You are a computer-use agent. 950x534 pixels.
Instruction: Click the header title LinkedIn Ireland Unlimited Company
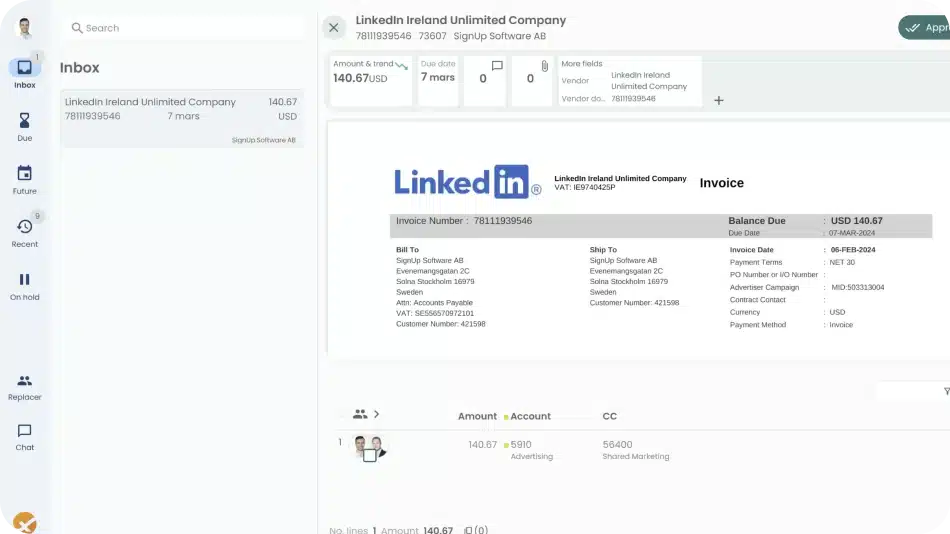coord(460,20)
